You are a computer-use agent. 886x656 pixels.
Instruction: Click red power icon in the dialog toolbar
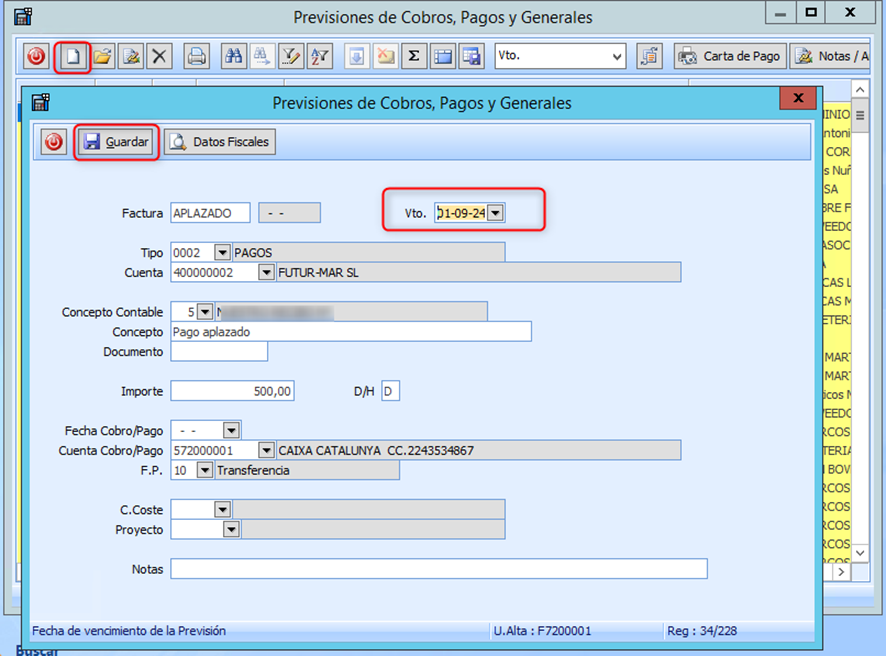pyautogui.click(x=54, y=143)
